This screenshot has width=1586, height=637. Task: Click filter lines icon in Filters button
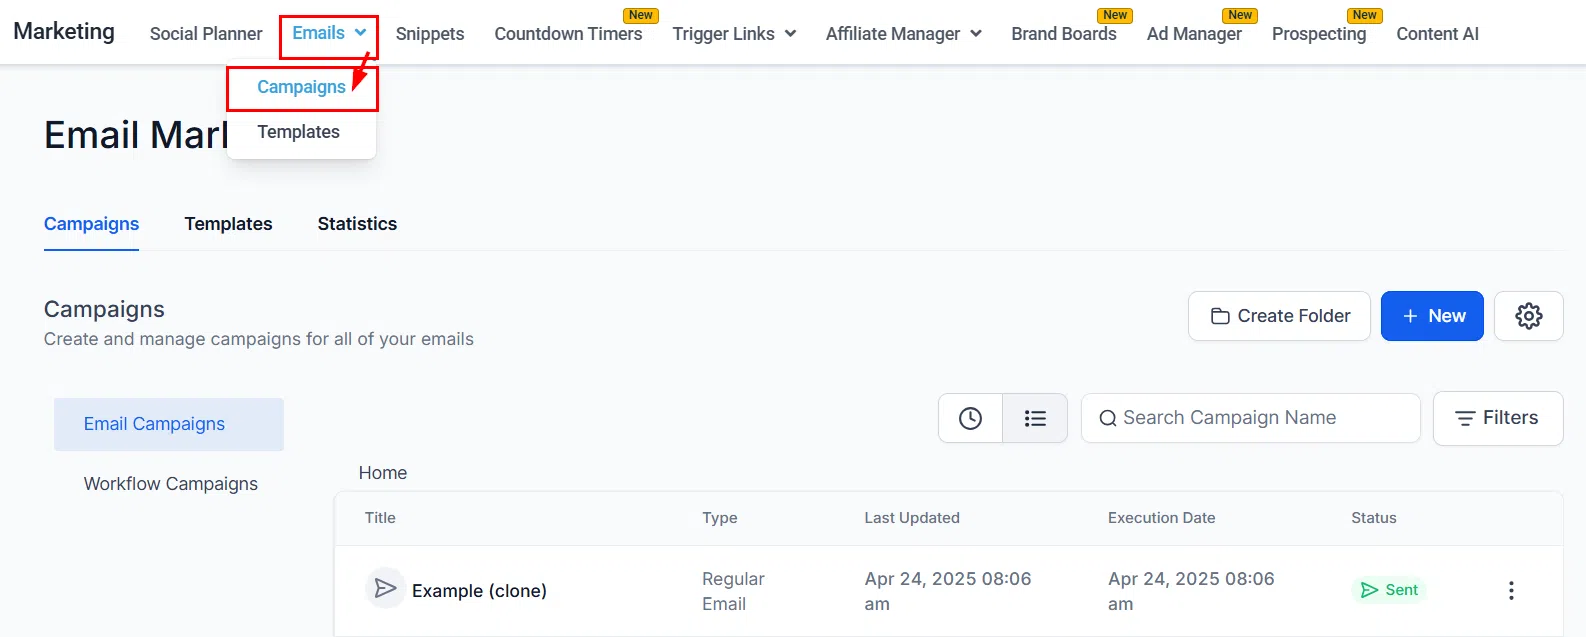click(x=1465, y=418)
